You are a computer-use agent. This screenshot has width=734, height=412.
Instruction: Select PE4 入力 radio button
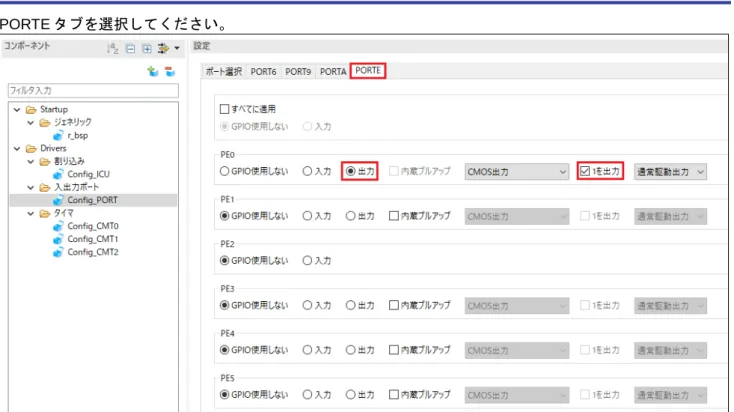coord(307,350)
